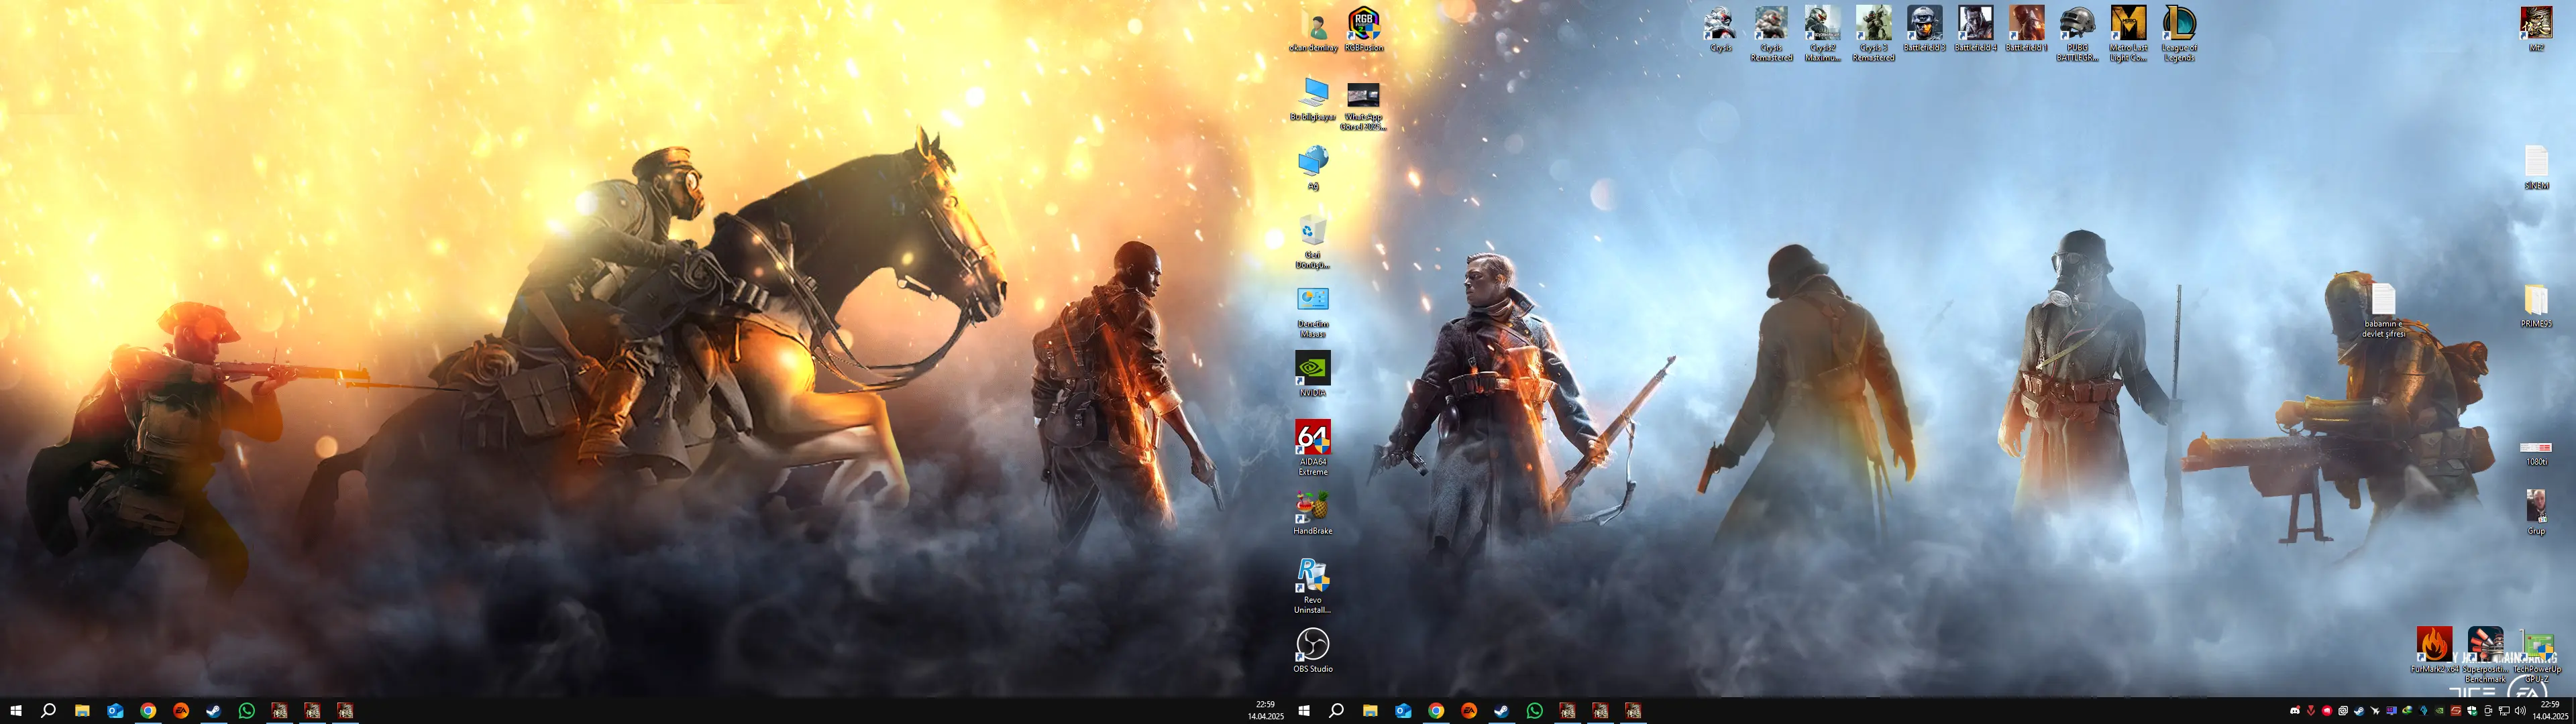Select the Battlefield 3 shortcut
The image size is (2576, 724).
pos(1924,28)
